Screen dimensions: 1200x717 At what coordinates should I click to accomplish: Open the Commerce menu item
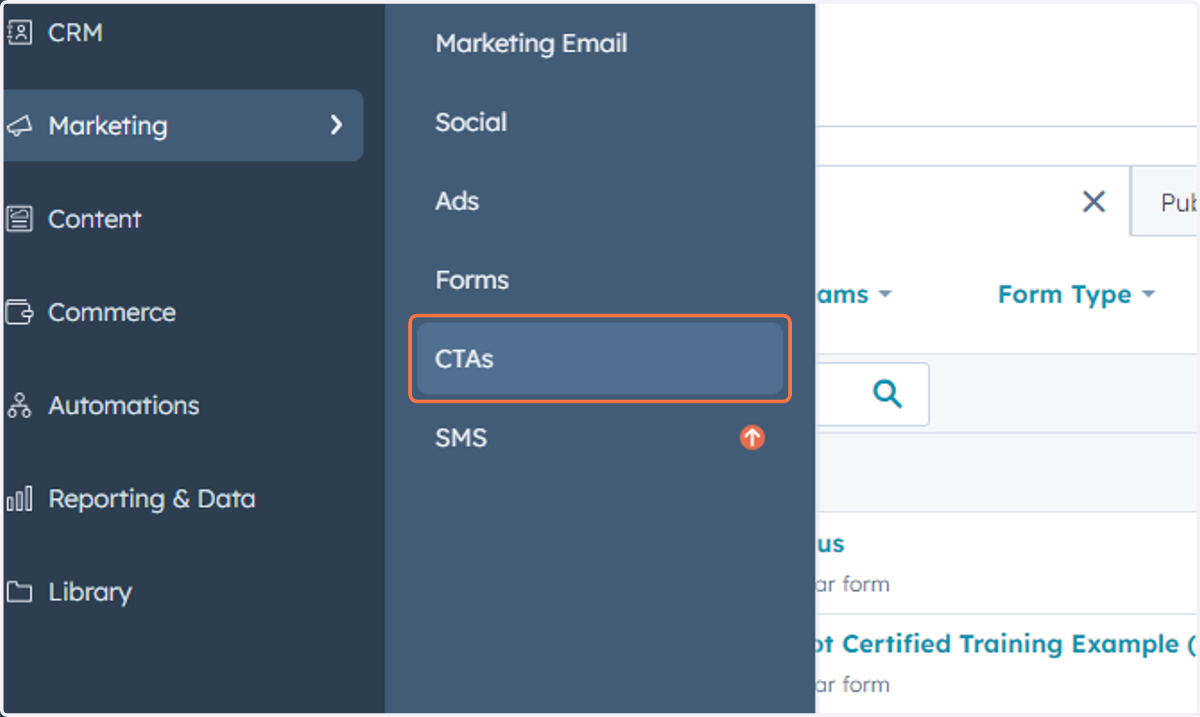click(x=111, y=312)
